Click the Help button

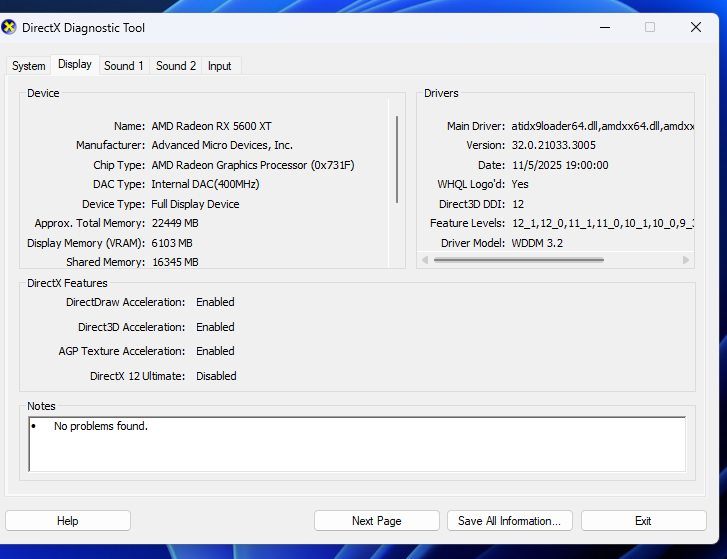(x=68, y=521)
